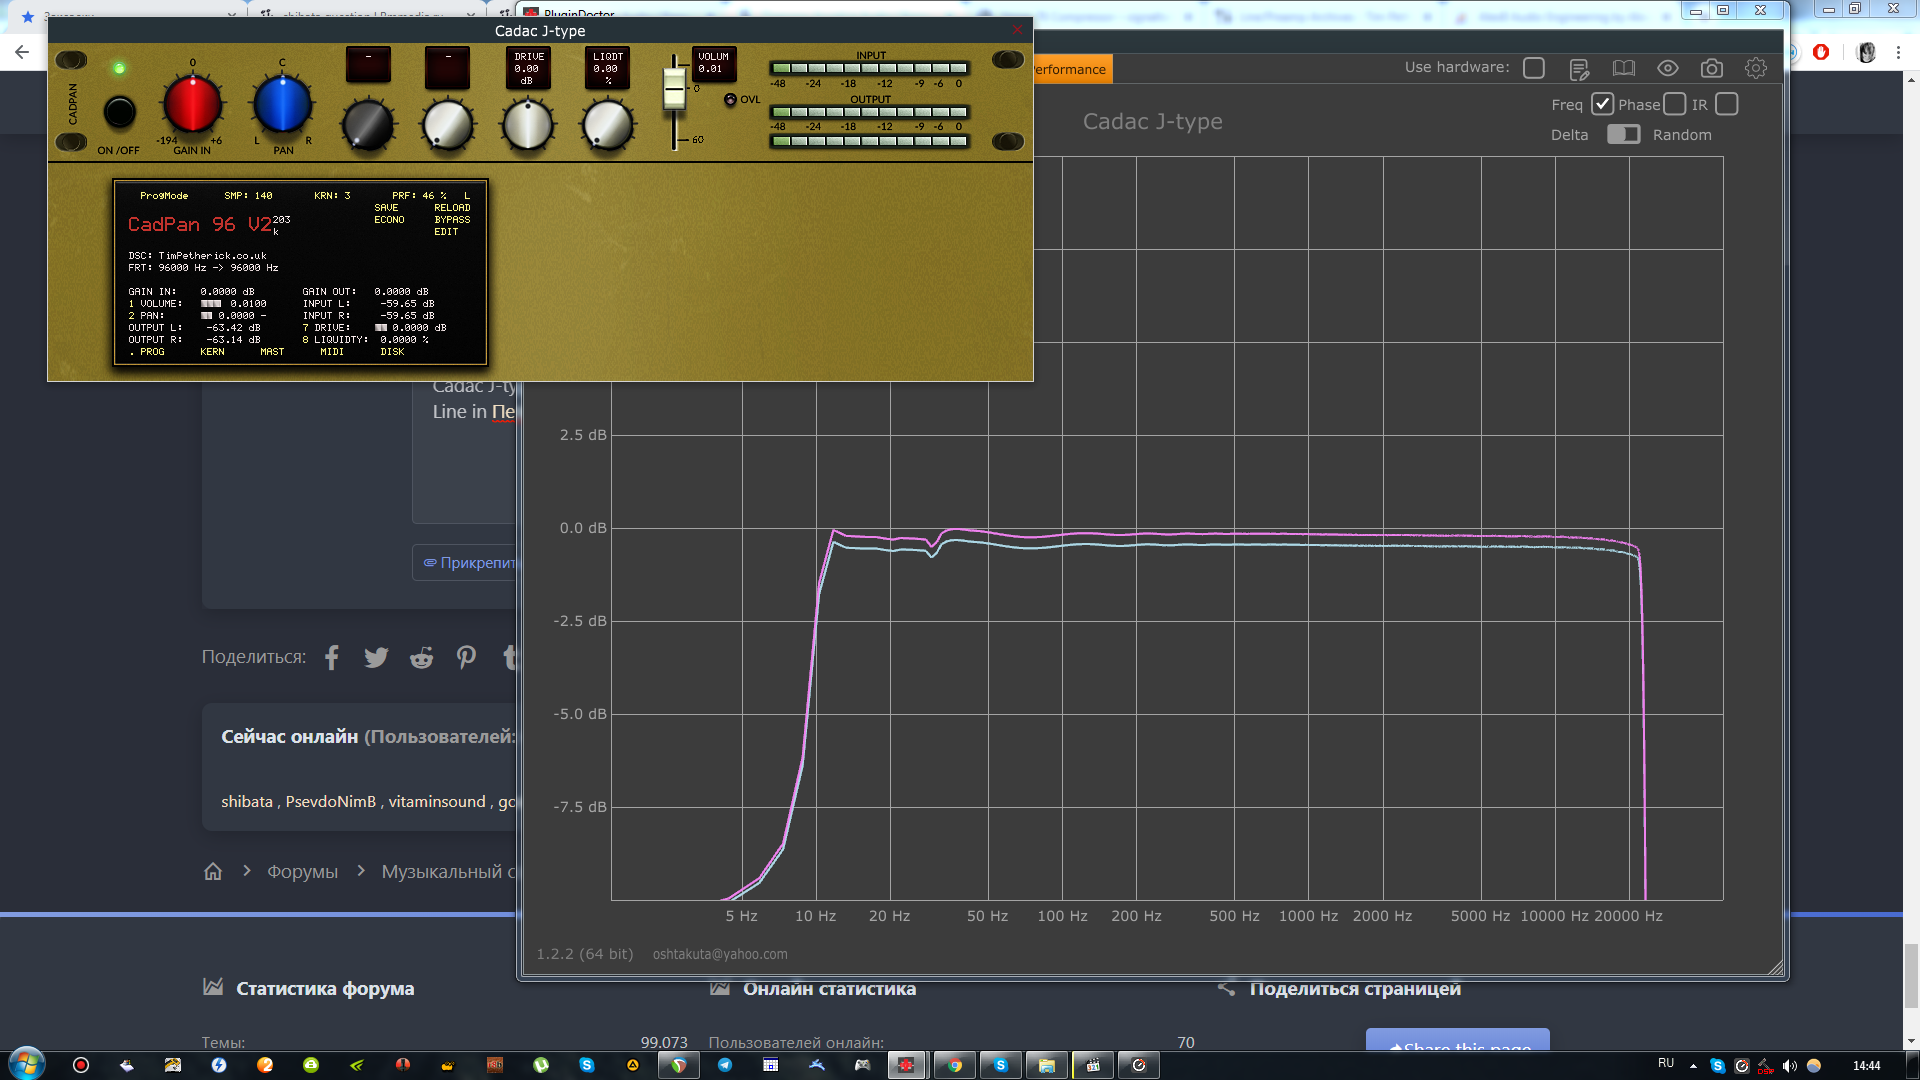
Task: Open the browser profile avatar
Action: (1866, 52)
